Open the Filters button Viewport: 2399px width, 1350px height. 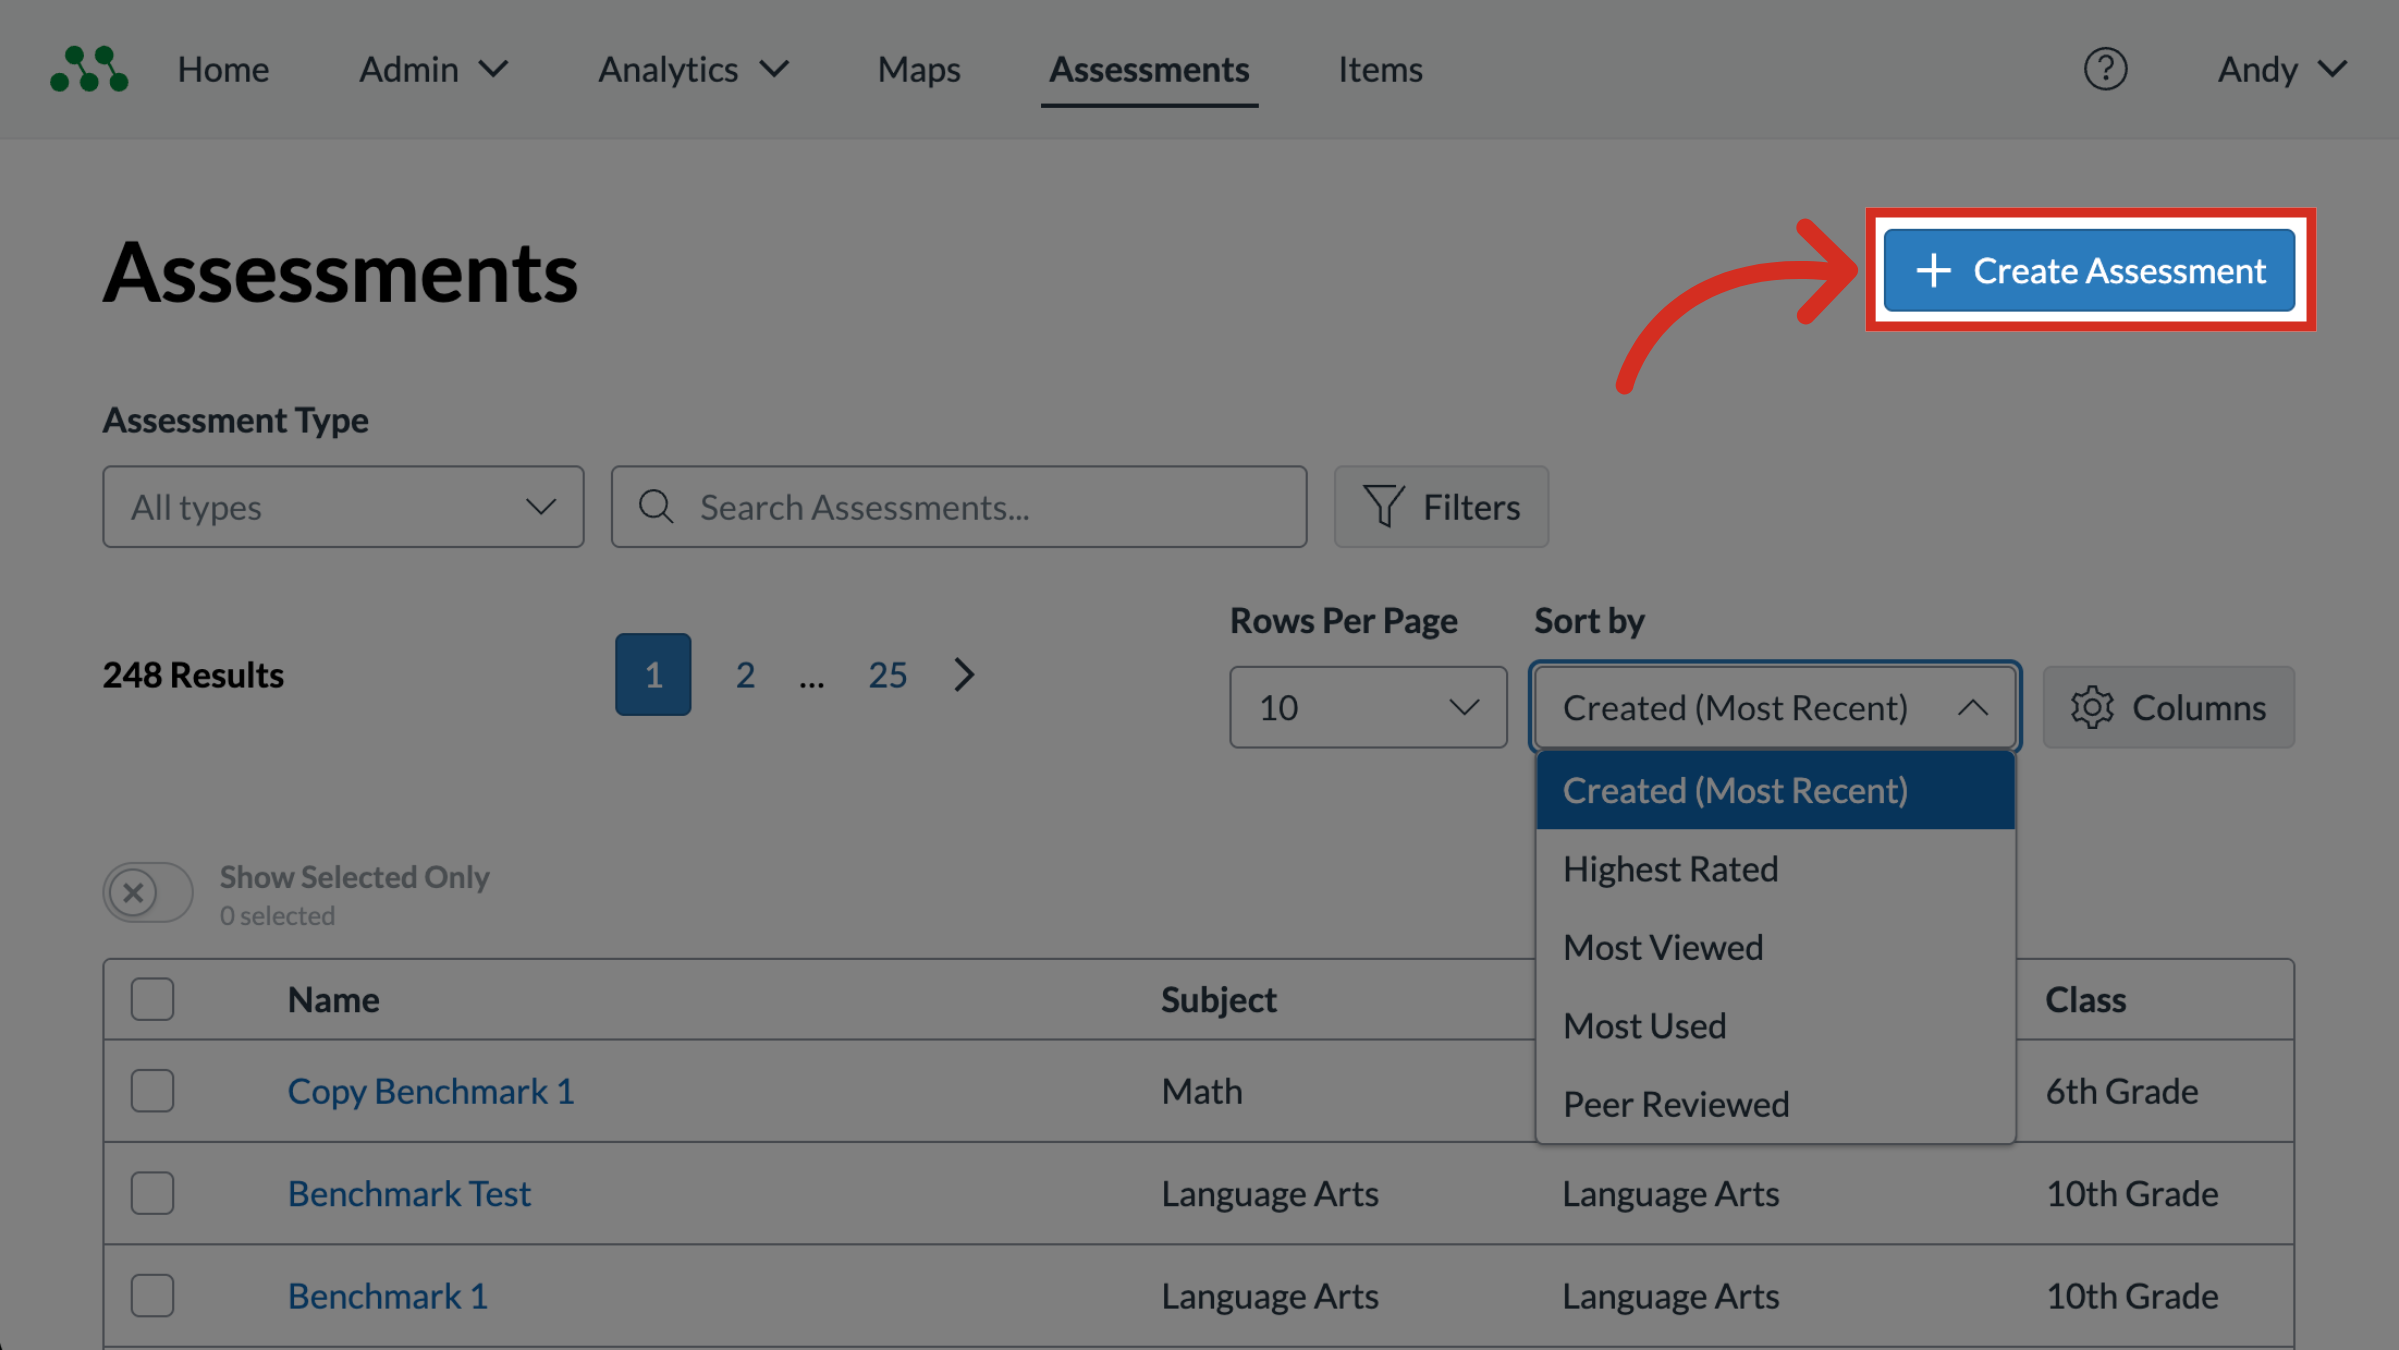[1441, 507]
